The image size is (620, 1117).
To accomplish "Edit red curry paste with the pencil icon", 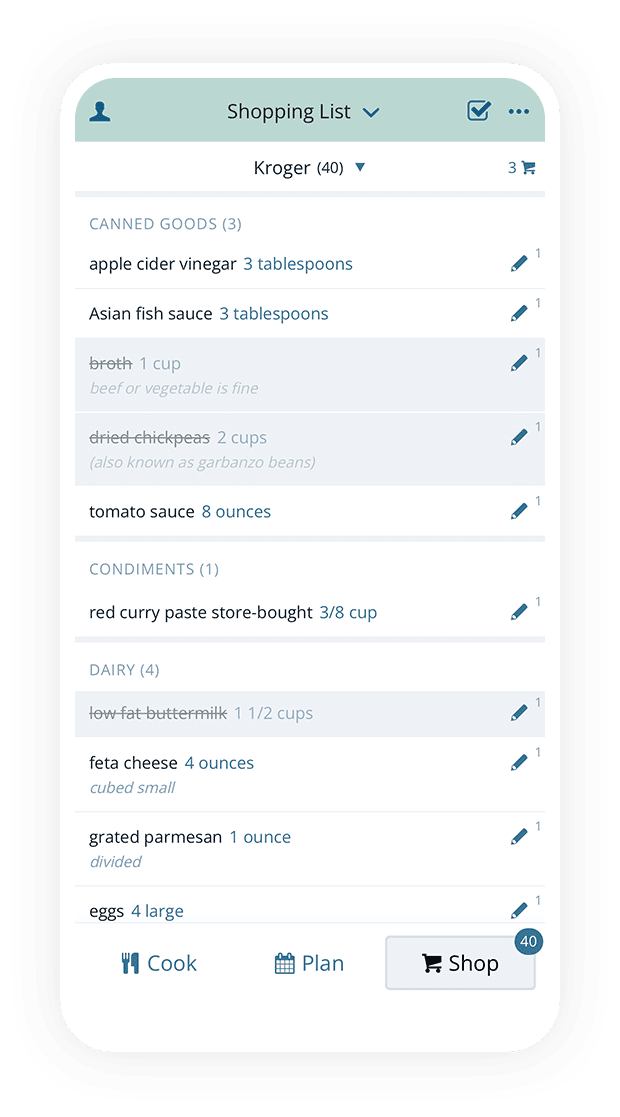I will coord(520,611).
